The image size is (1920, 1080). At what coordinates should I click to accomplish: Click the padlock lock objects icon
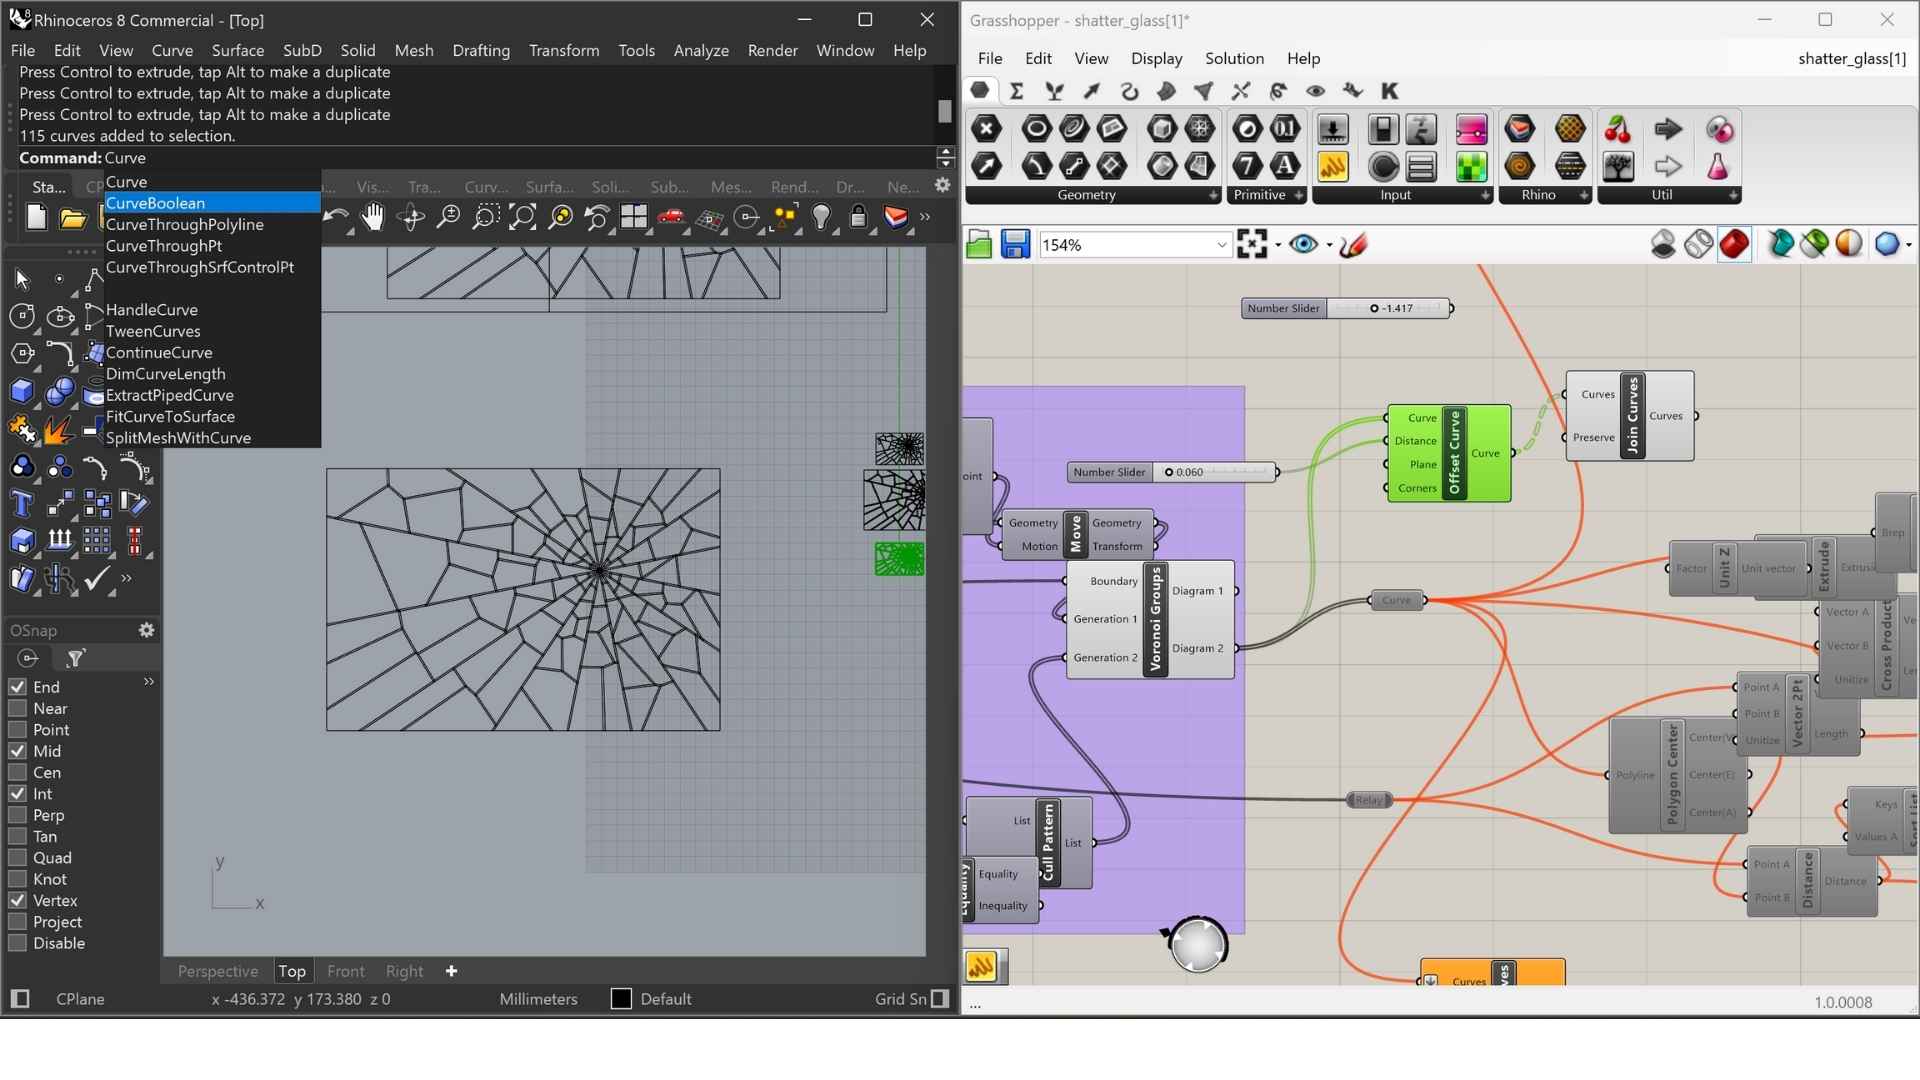(858, 217)
